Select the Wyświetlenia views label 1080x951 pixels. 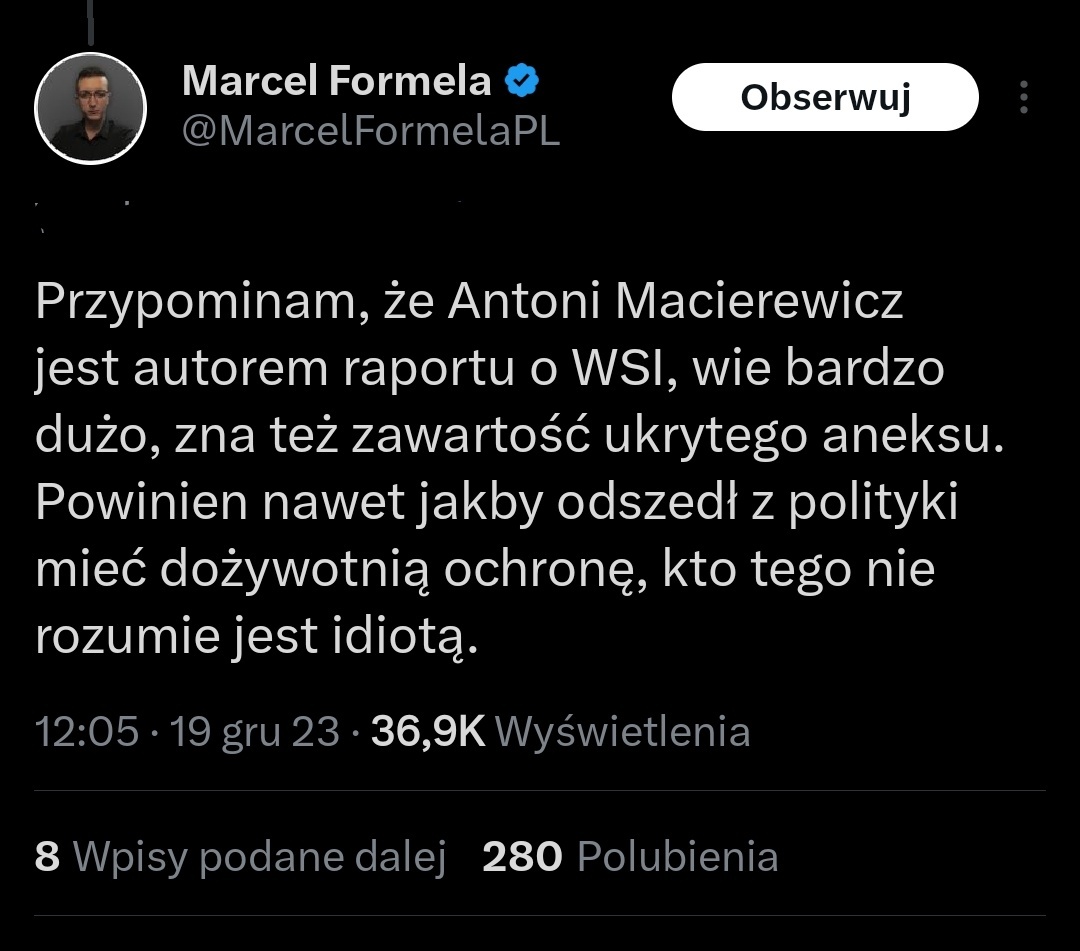(622, 732)
